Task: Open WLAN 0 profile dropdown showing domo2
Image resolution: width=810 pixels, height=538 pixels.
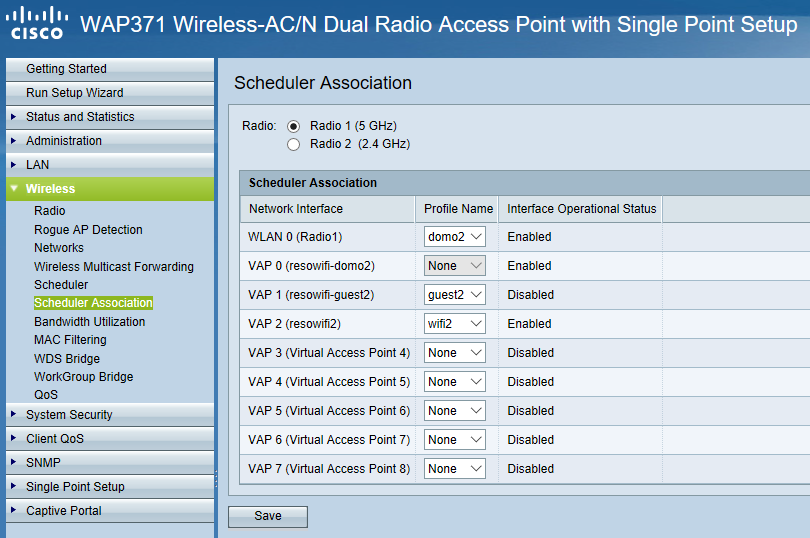Action: pyautogui.click(x=455, y=237)
